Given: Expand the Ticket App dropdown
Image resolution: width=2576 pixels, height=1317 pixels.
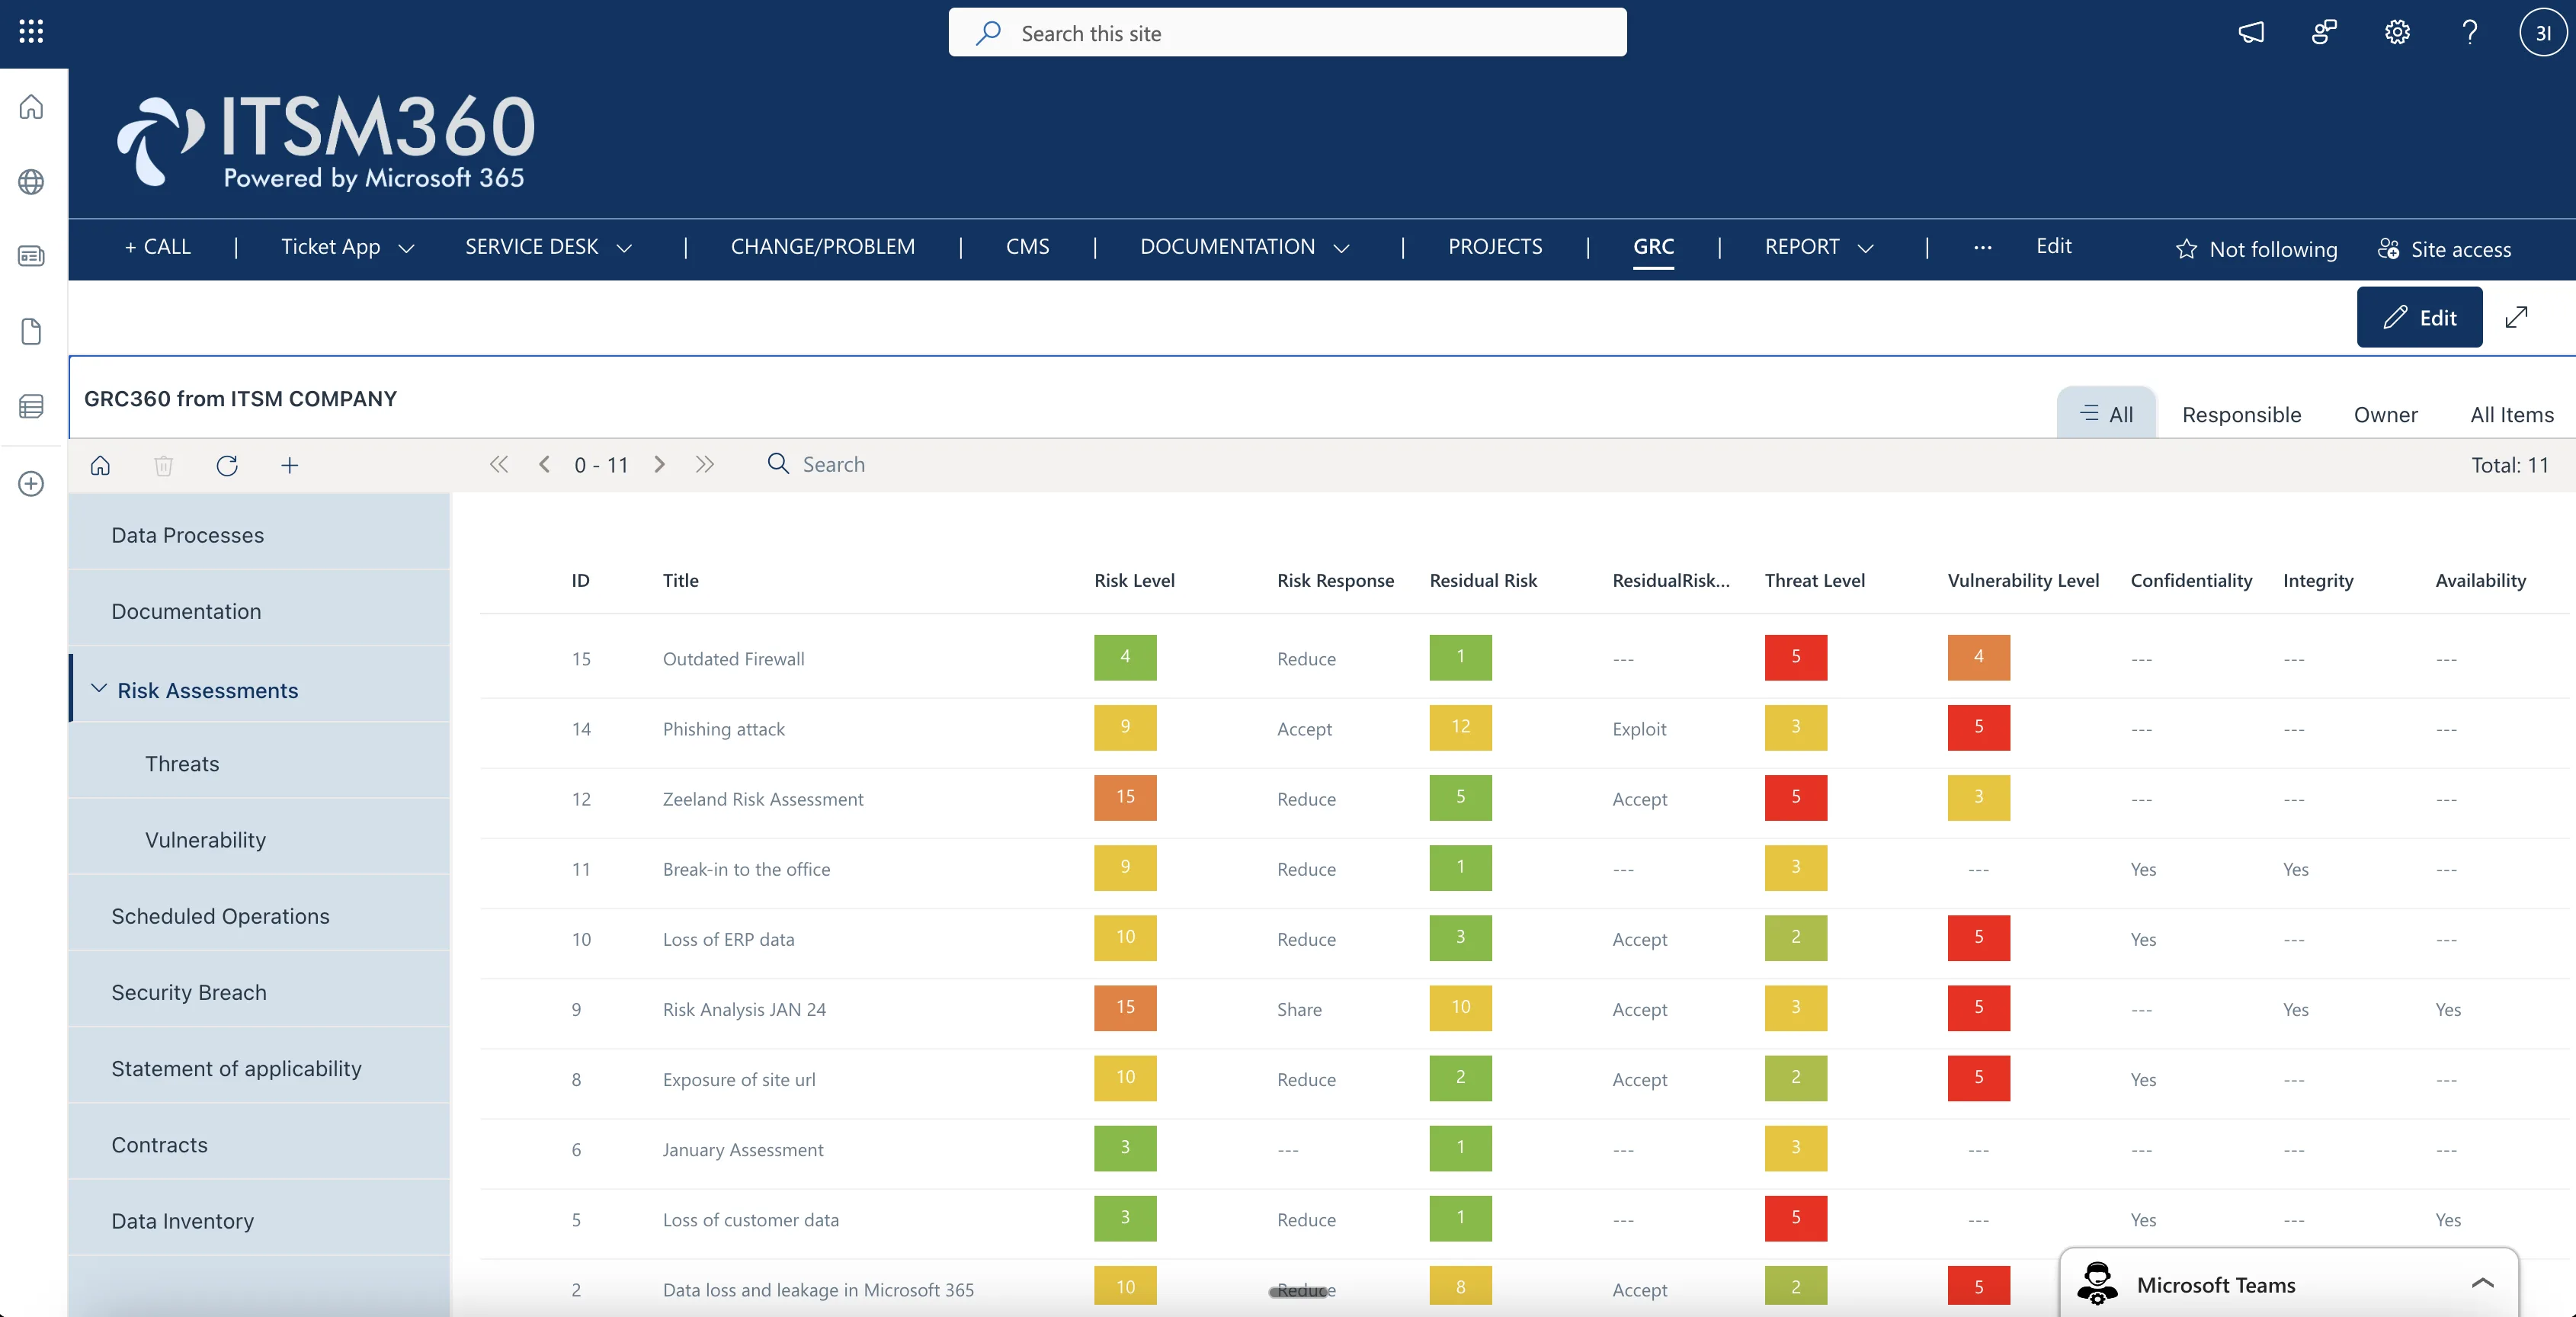Looking at the screenshot, I should pos(406,248).
